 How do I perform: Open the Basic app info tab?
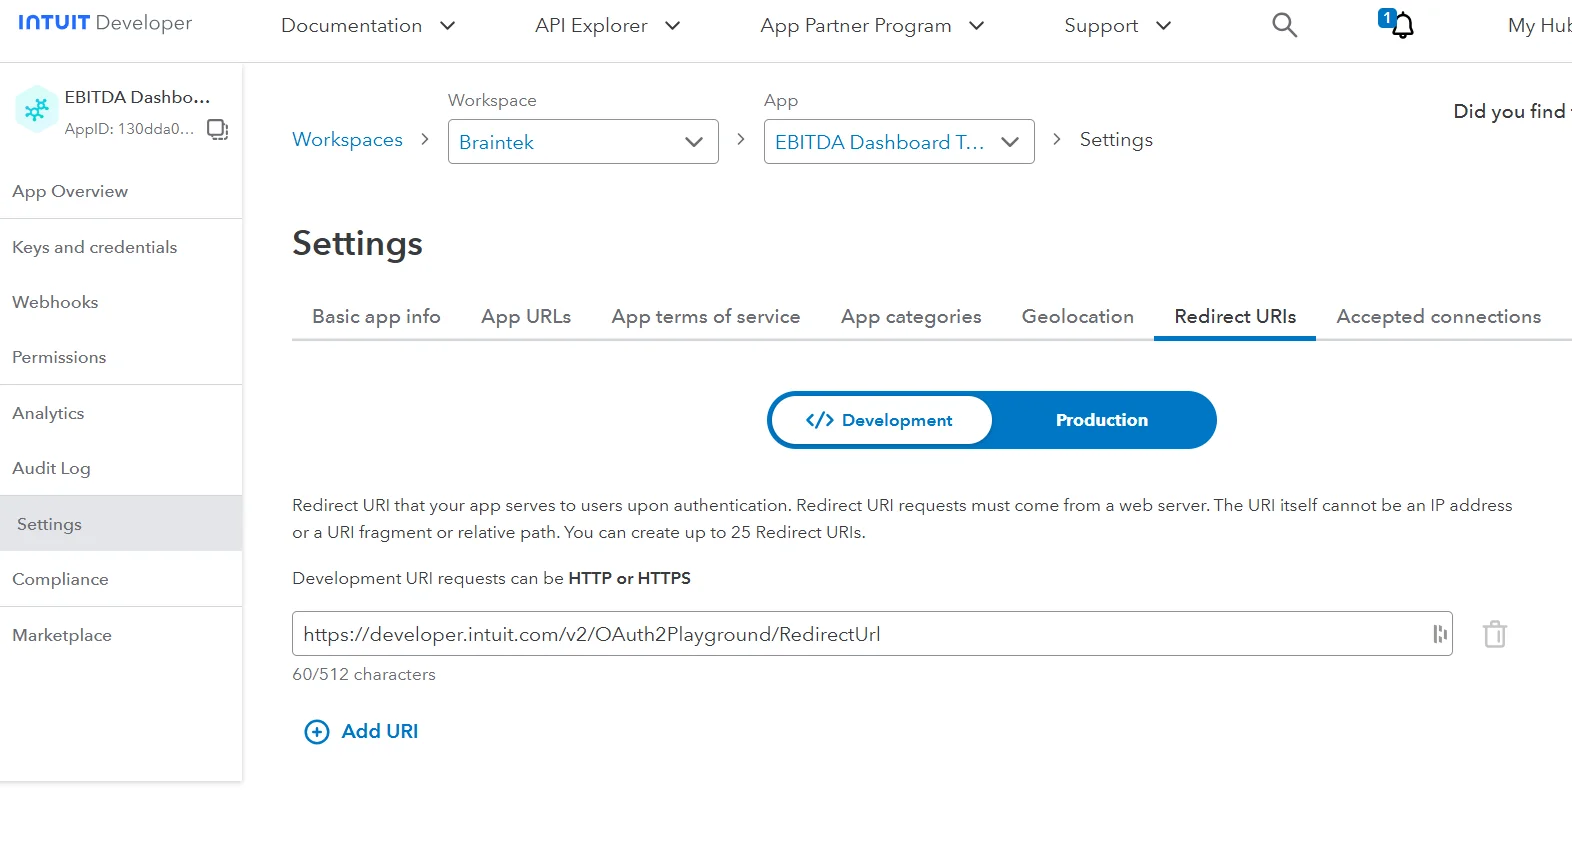tap(376, 317)
